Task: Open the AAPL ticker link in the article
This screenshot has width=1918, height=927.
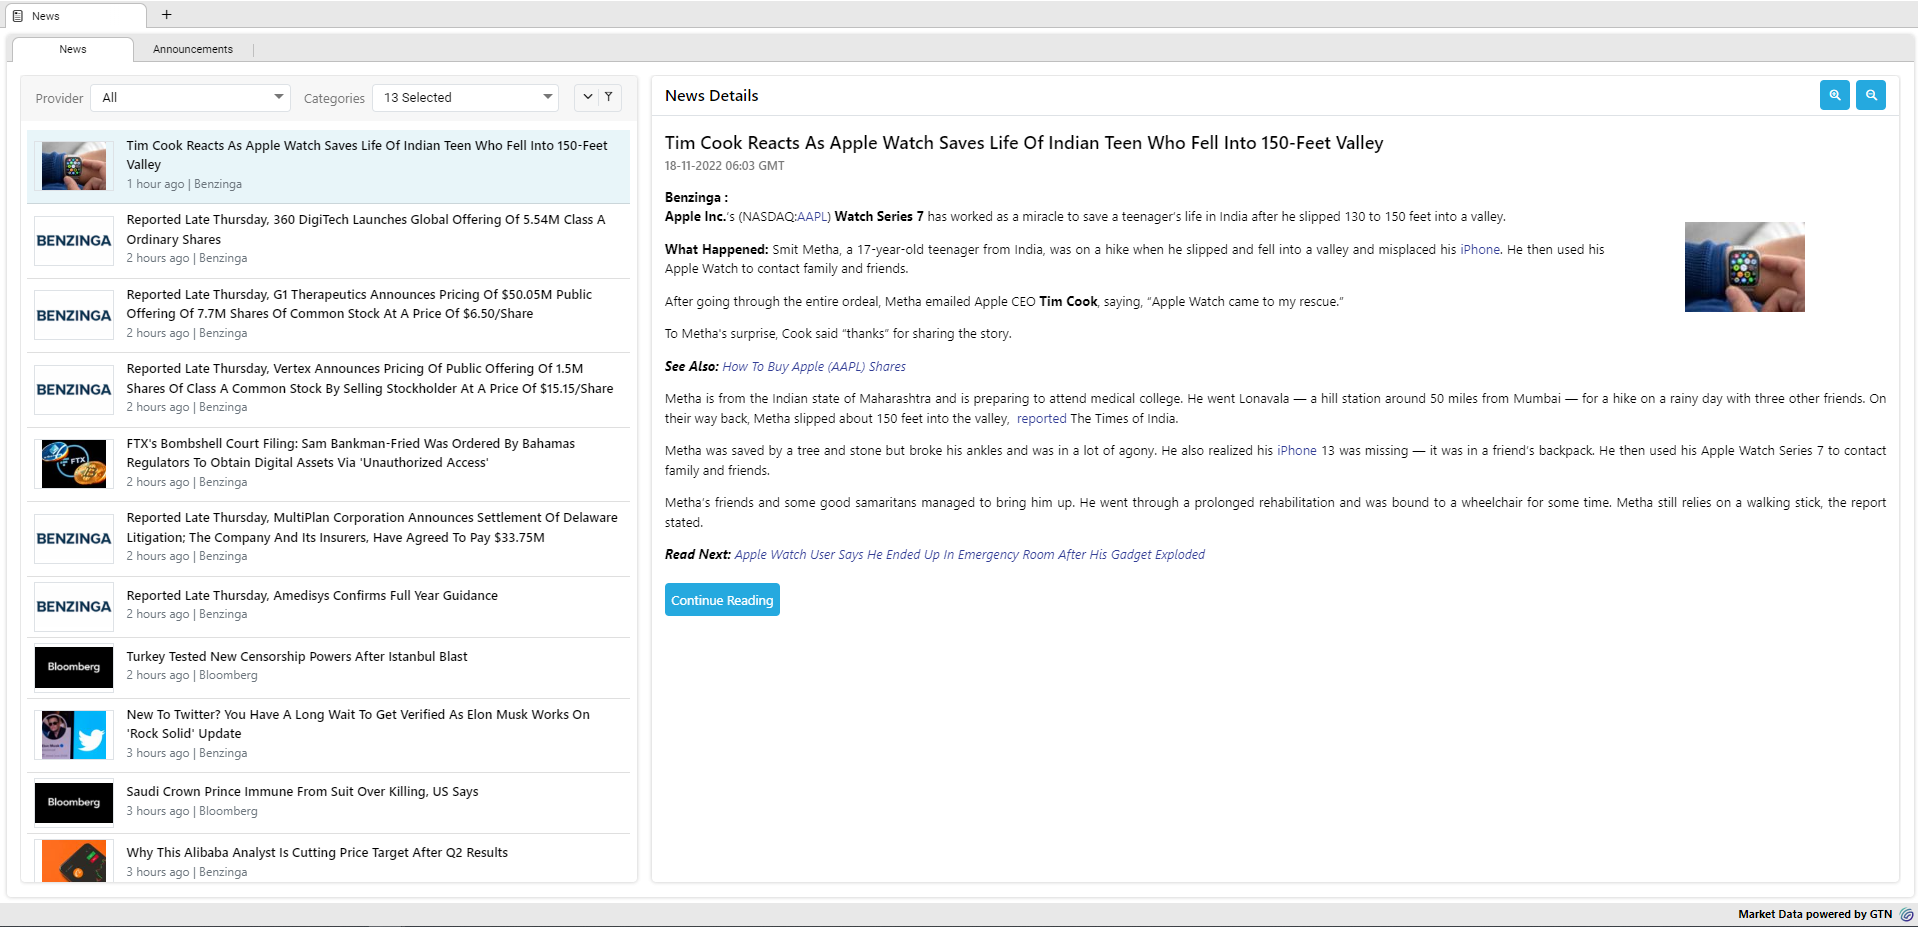Action: pos(812,217)
